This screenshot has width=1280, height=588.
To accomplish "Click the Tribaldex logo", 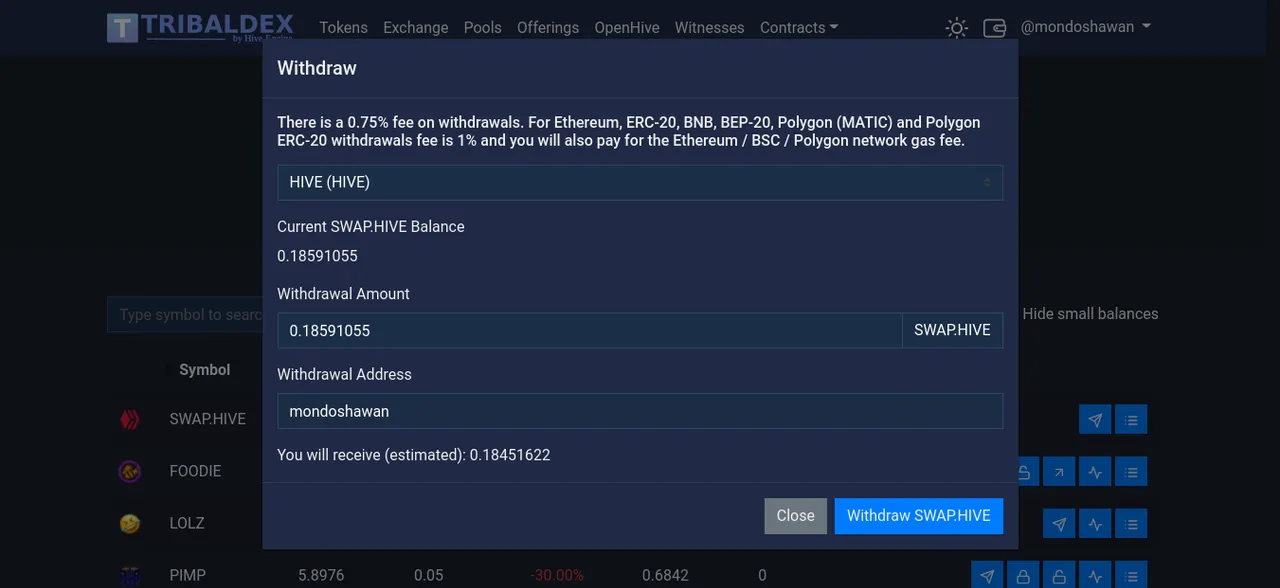I will coord(200,27).
